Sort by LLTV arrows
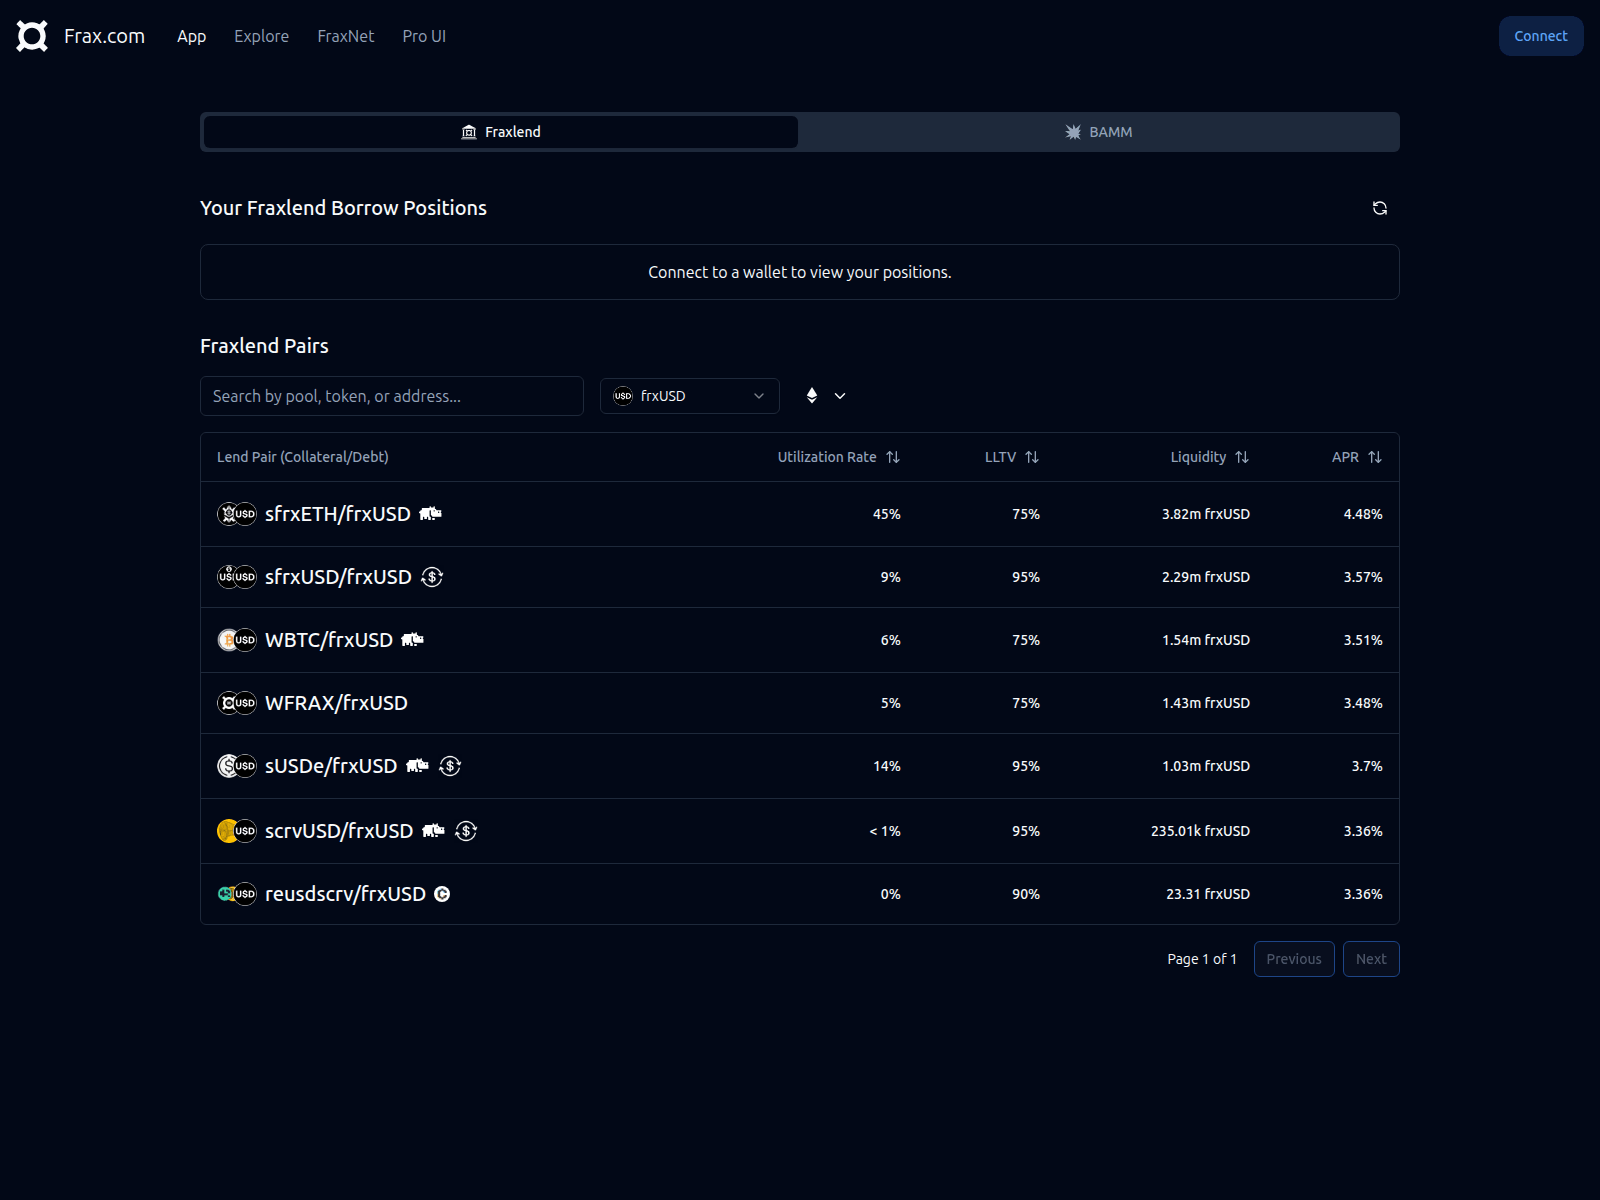The height and width of the screenshot is (1200, 1600). click(1032, 457)
